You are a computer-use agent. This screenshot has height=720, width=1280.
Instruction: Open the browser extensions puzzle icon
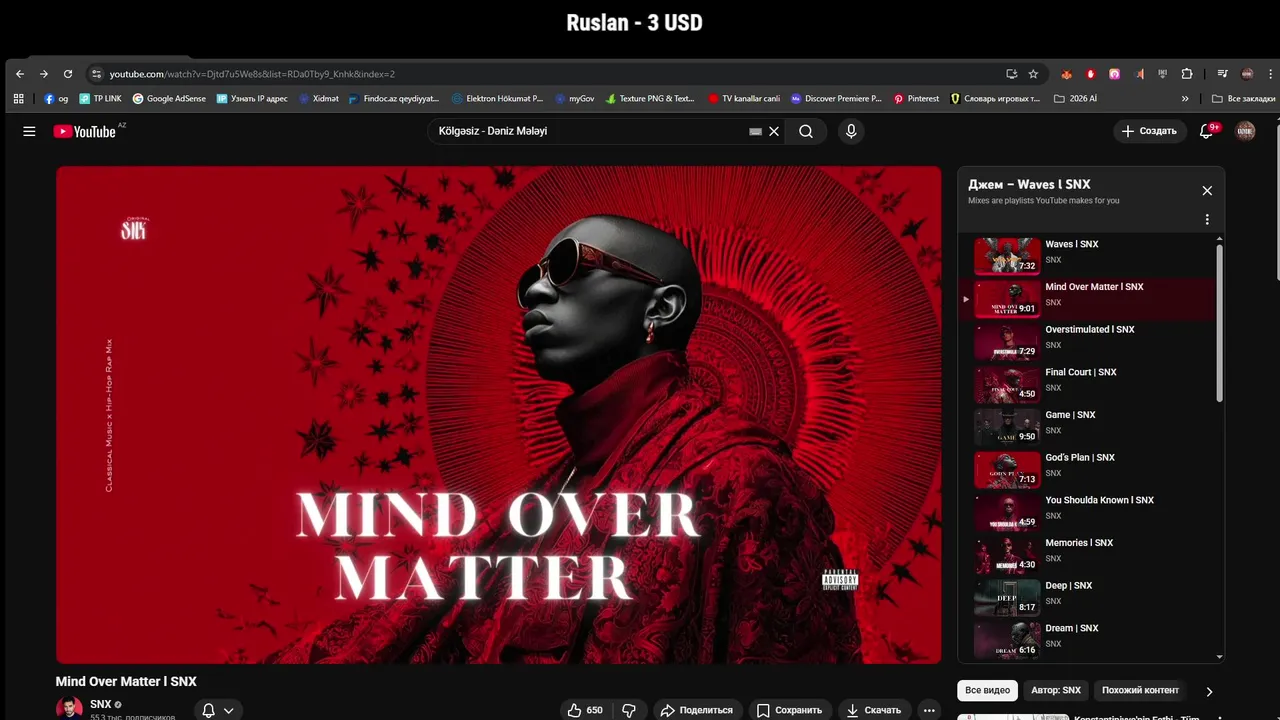[x=1187, y=74]
